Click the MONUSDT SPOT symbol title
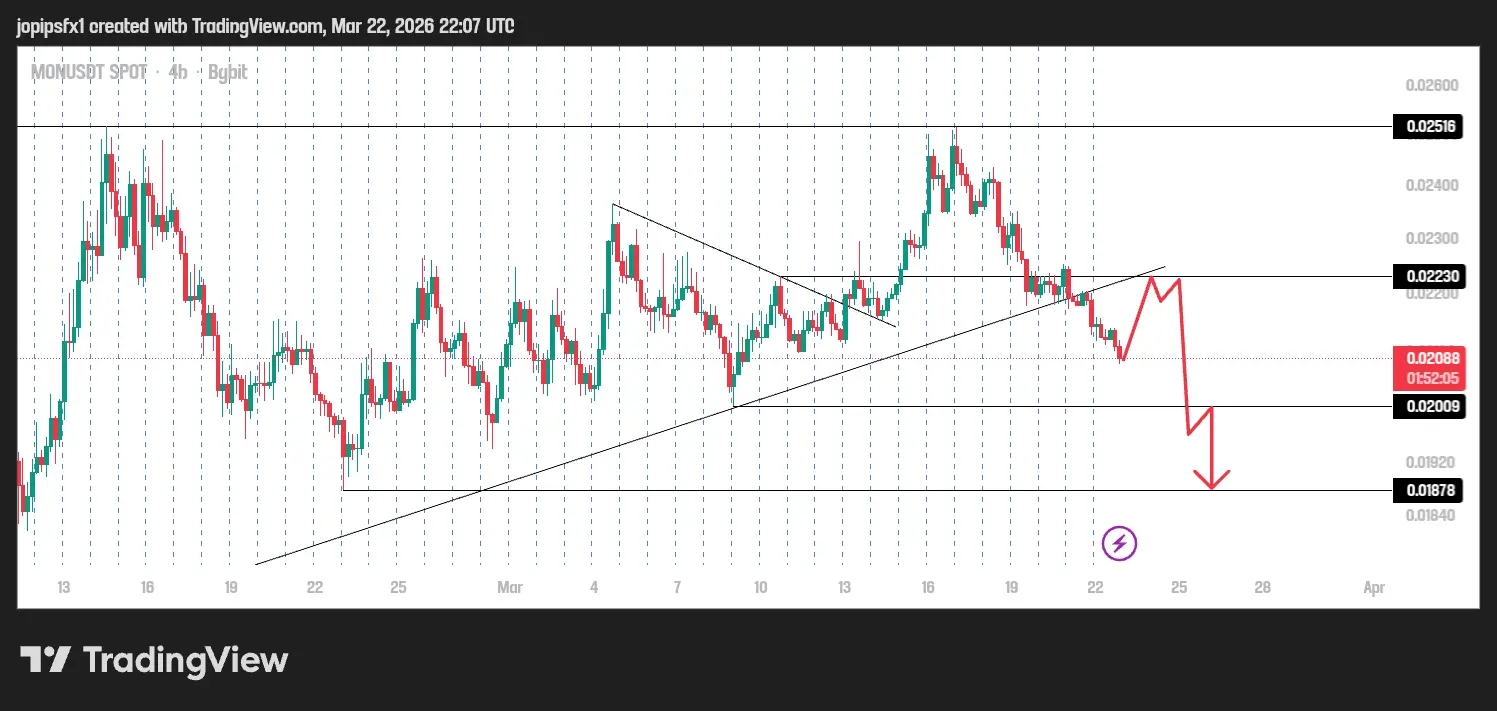The image size is (1497, 711). [89, 72]
